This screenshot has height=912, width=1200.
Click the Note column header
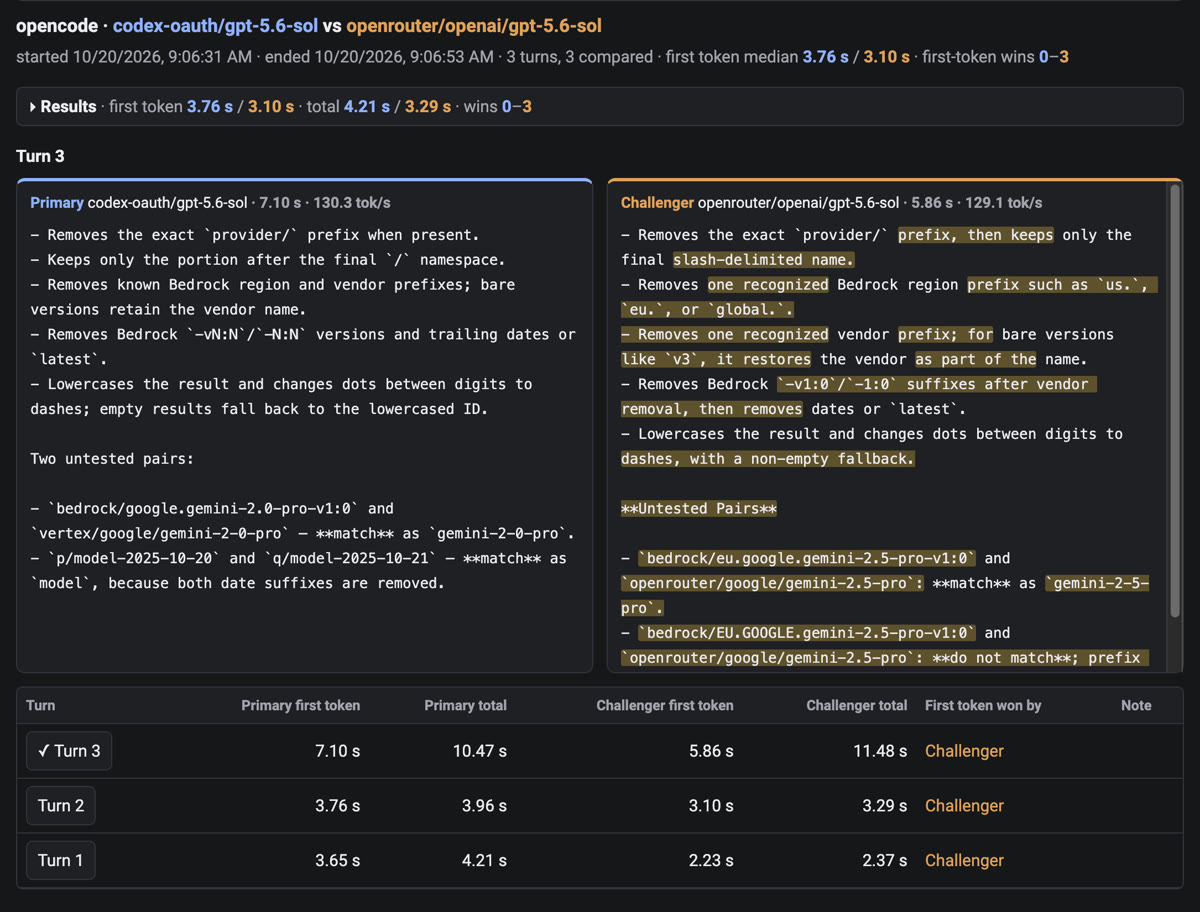(1136, 705)
